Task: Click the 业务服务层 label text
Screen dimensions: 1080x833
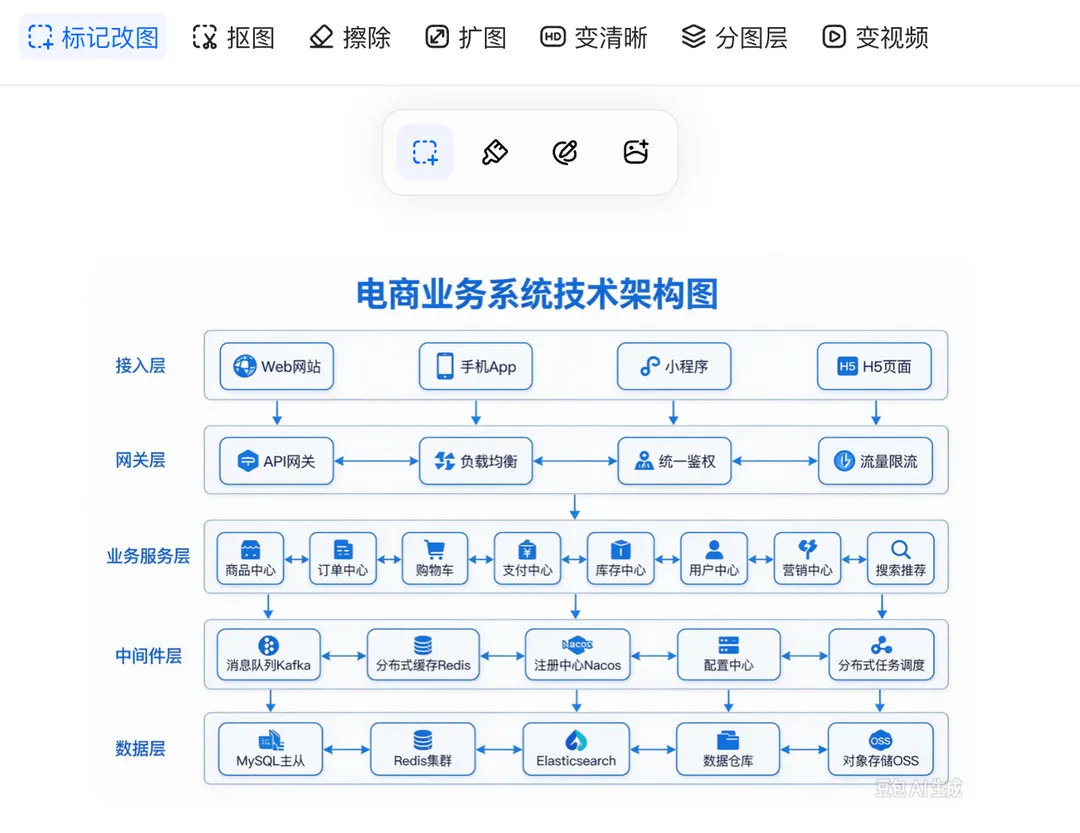Action: [148, 556]
